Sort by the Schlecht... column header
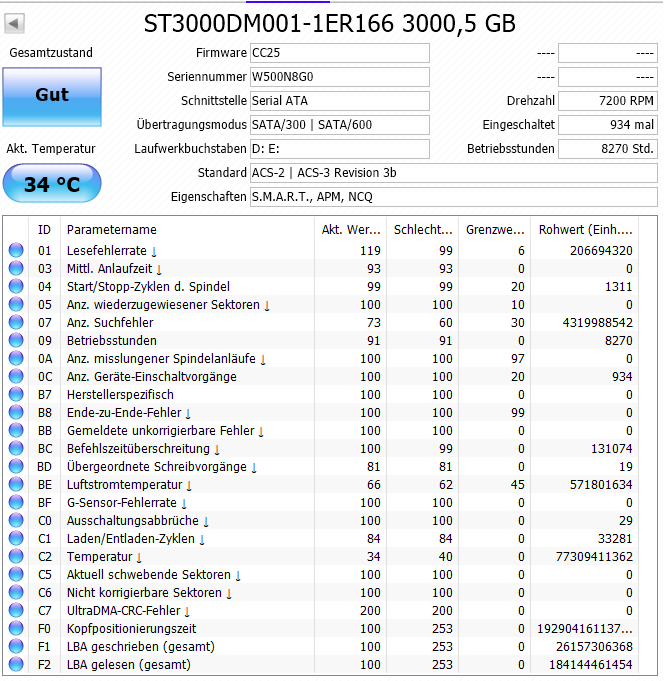Screen dimensions: 664x681 pyautogui.click(x=423, y=230)
